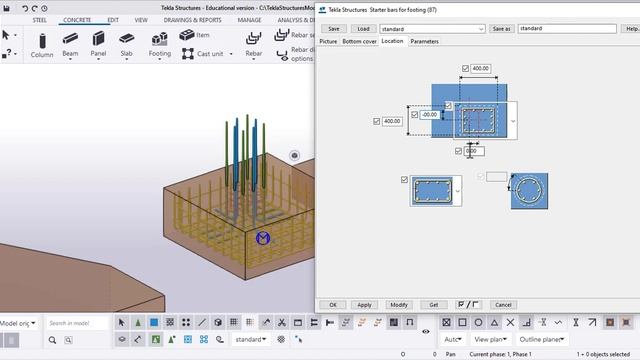Click the crossed-box snap switch icon
Image resolution: width=640 pixels, height=360 pixels.
coord(447,323)
